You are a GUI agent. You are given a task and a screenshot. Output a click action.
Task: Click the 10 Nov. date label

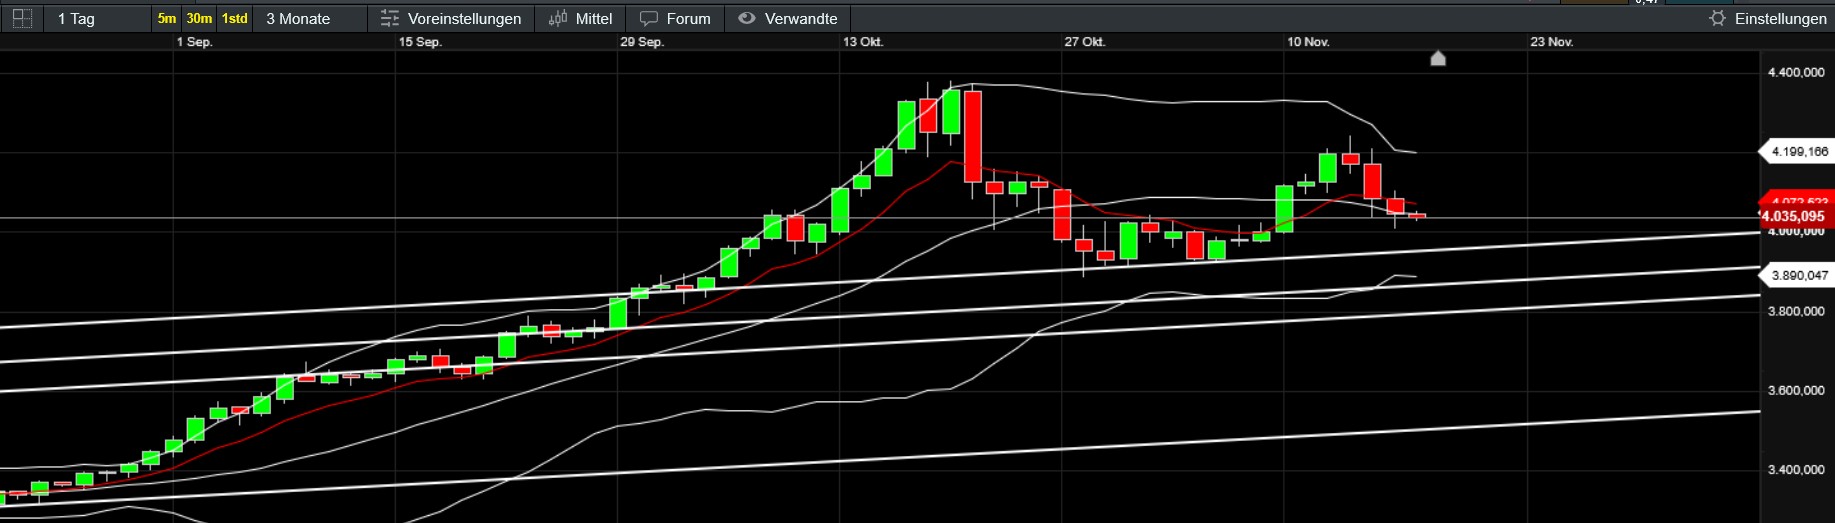coord(1308,42)
